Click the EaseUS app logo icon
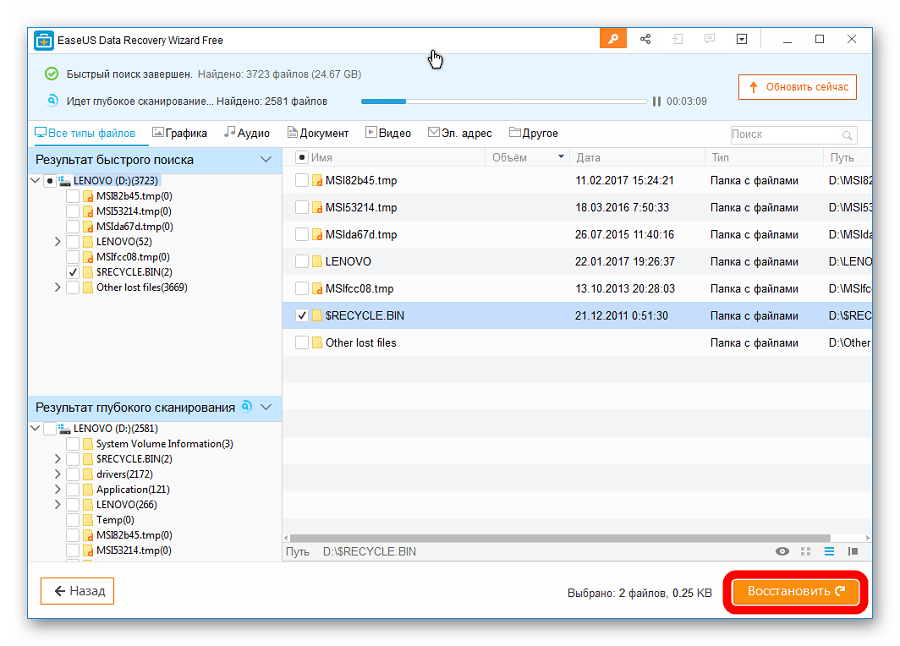The image size is (900, 646). [x=44, y=41]
